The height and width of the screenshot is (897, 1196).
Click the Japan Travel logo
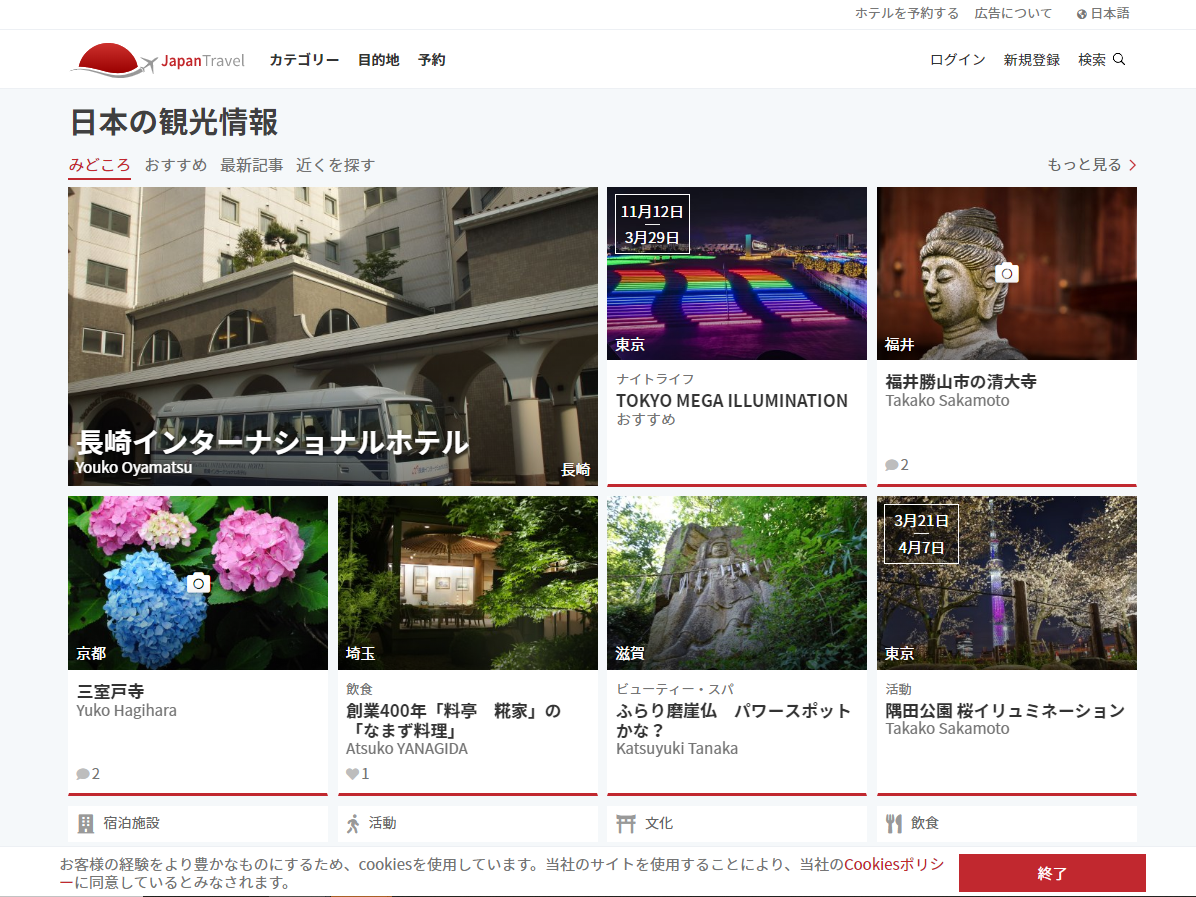tap(157, 59)
